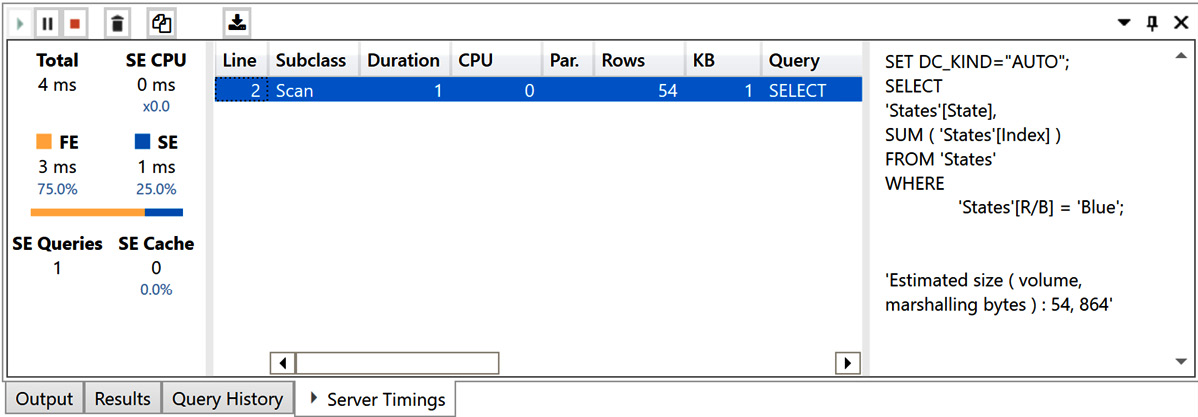Click the Rows column header
The height and width of the screenshot is (417, 1198).
tap(623, 60)
